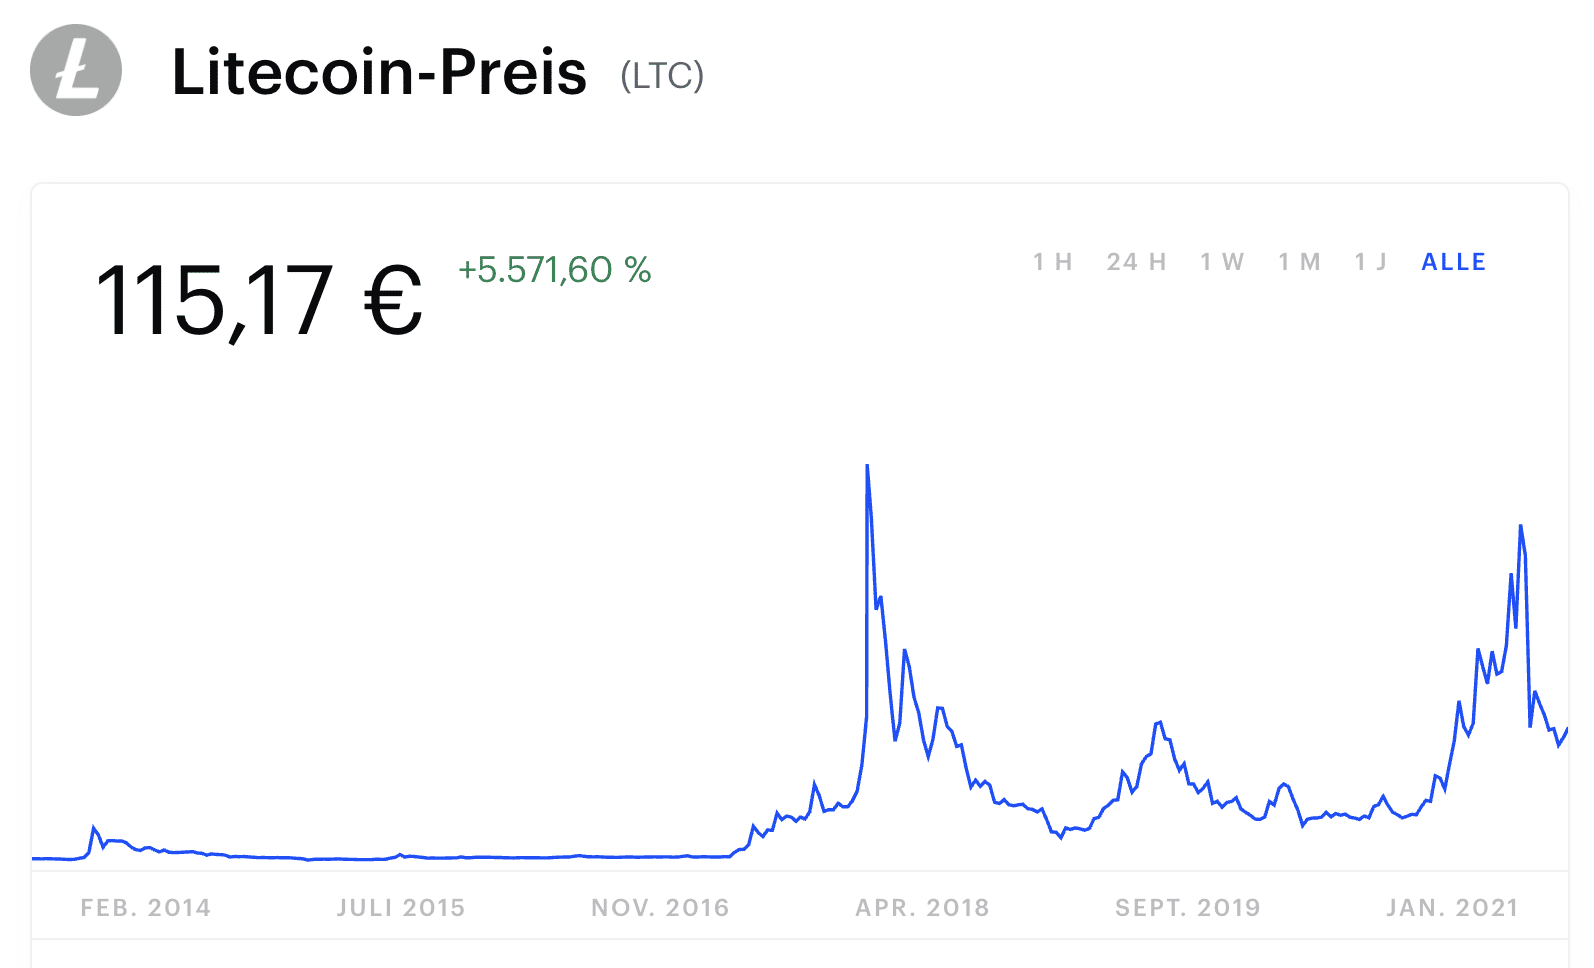Click the JAN. 2021 axis label

pyautogui.click(x=1452, y=908)
